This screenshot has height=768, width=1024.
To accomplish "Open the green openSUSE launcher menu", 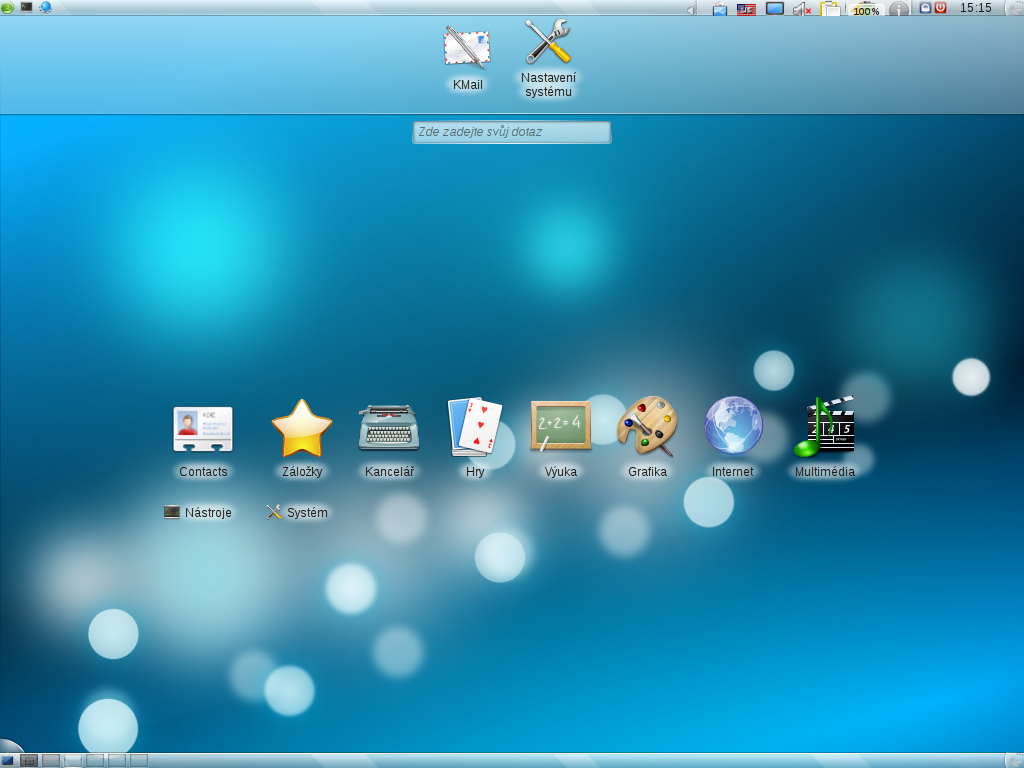I will [7, 8].
